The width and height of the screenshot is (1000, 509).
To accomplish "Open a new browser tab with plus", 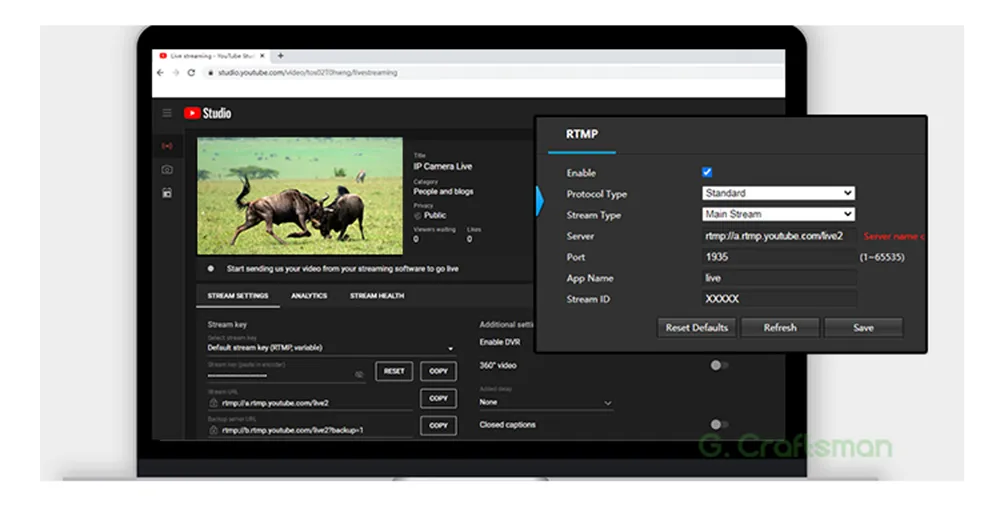I will pyautogui.click(x=281, y=56).
